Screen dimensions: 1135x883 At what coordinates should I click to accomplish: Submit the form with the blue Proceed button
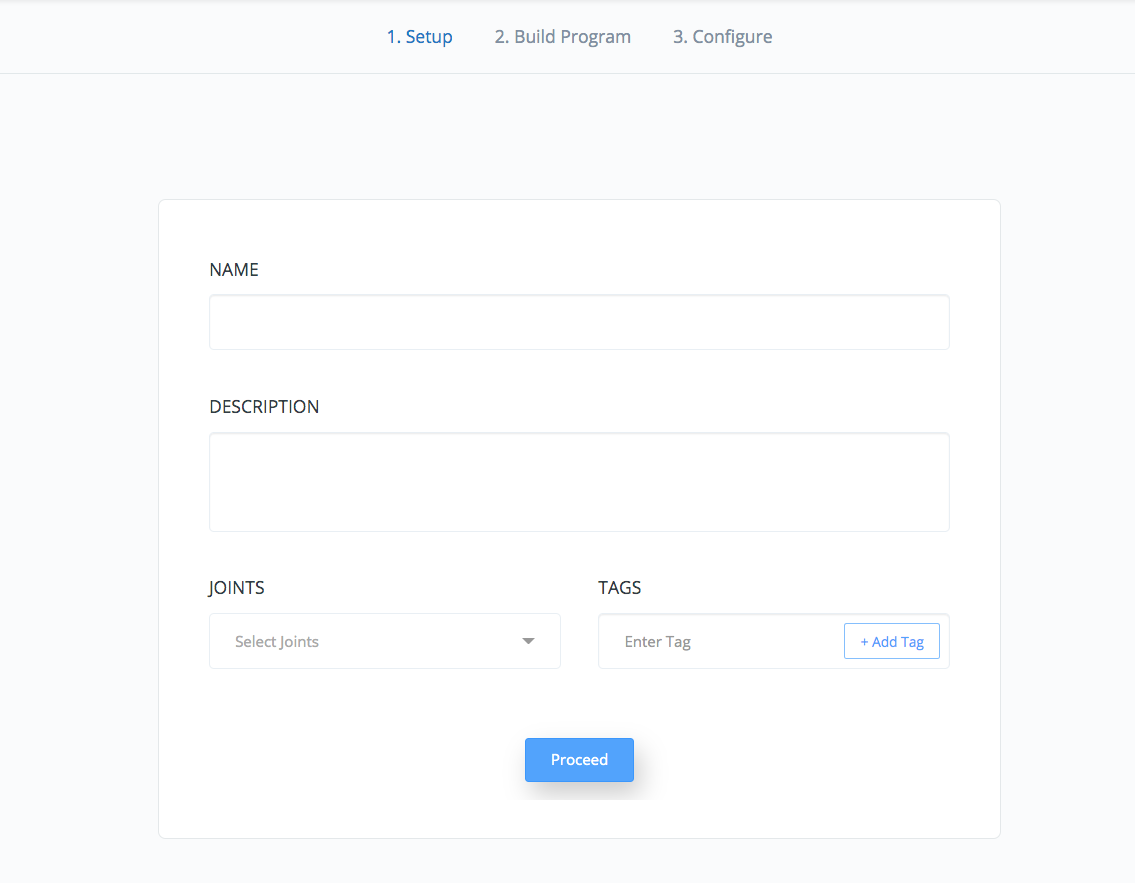coord(579,759)
